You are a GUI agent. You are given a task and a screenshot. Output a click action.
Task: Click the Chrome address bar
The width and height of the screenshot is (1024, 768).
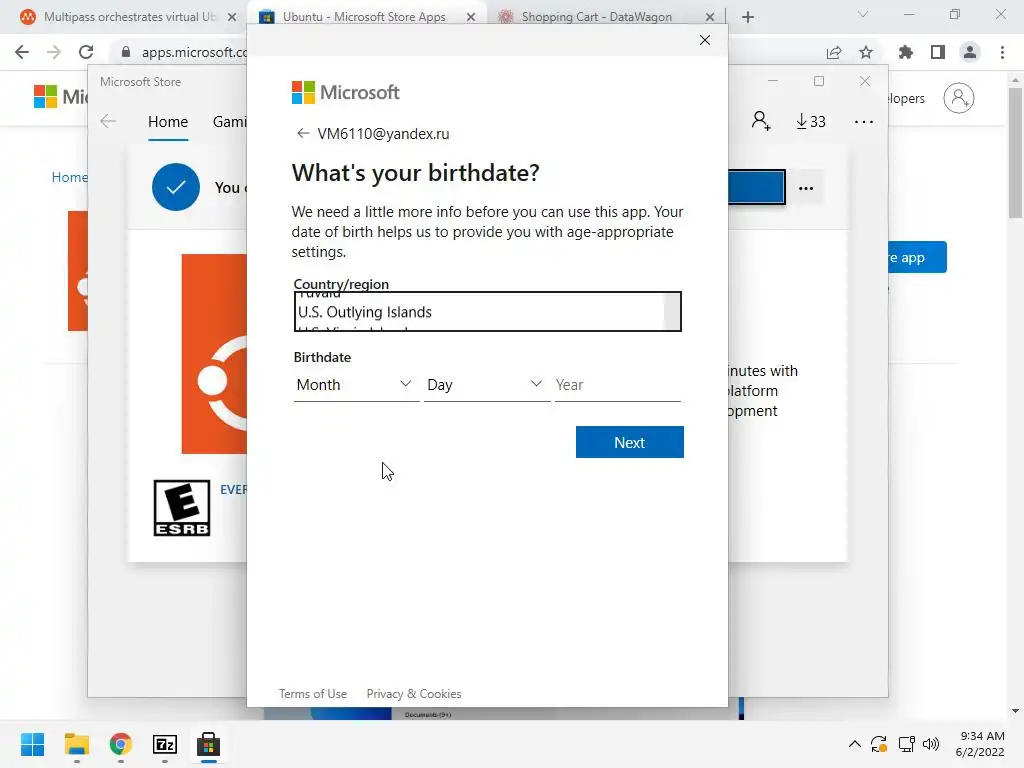coord(195,52)
